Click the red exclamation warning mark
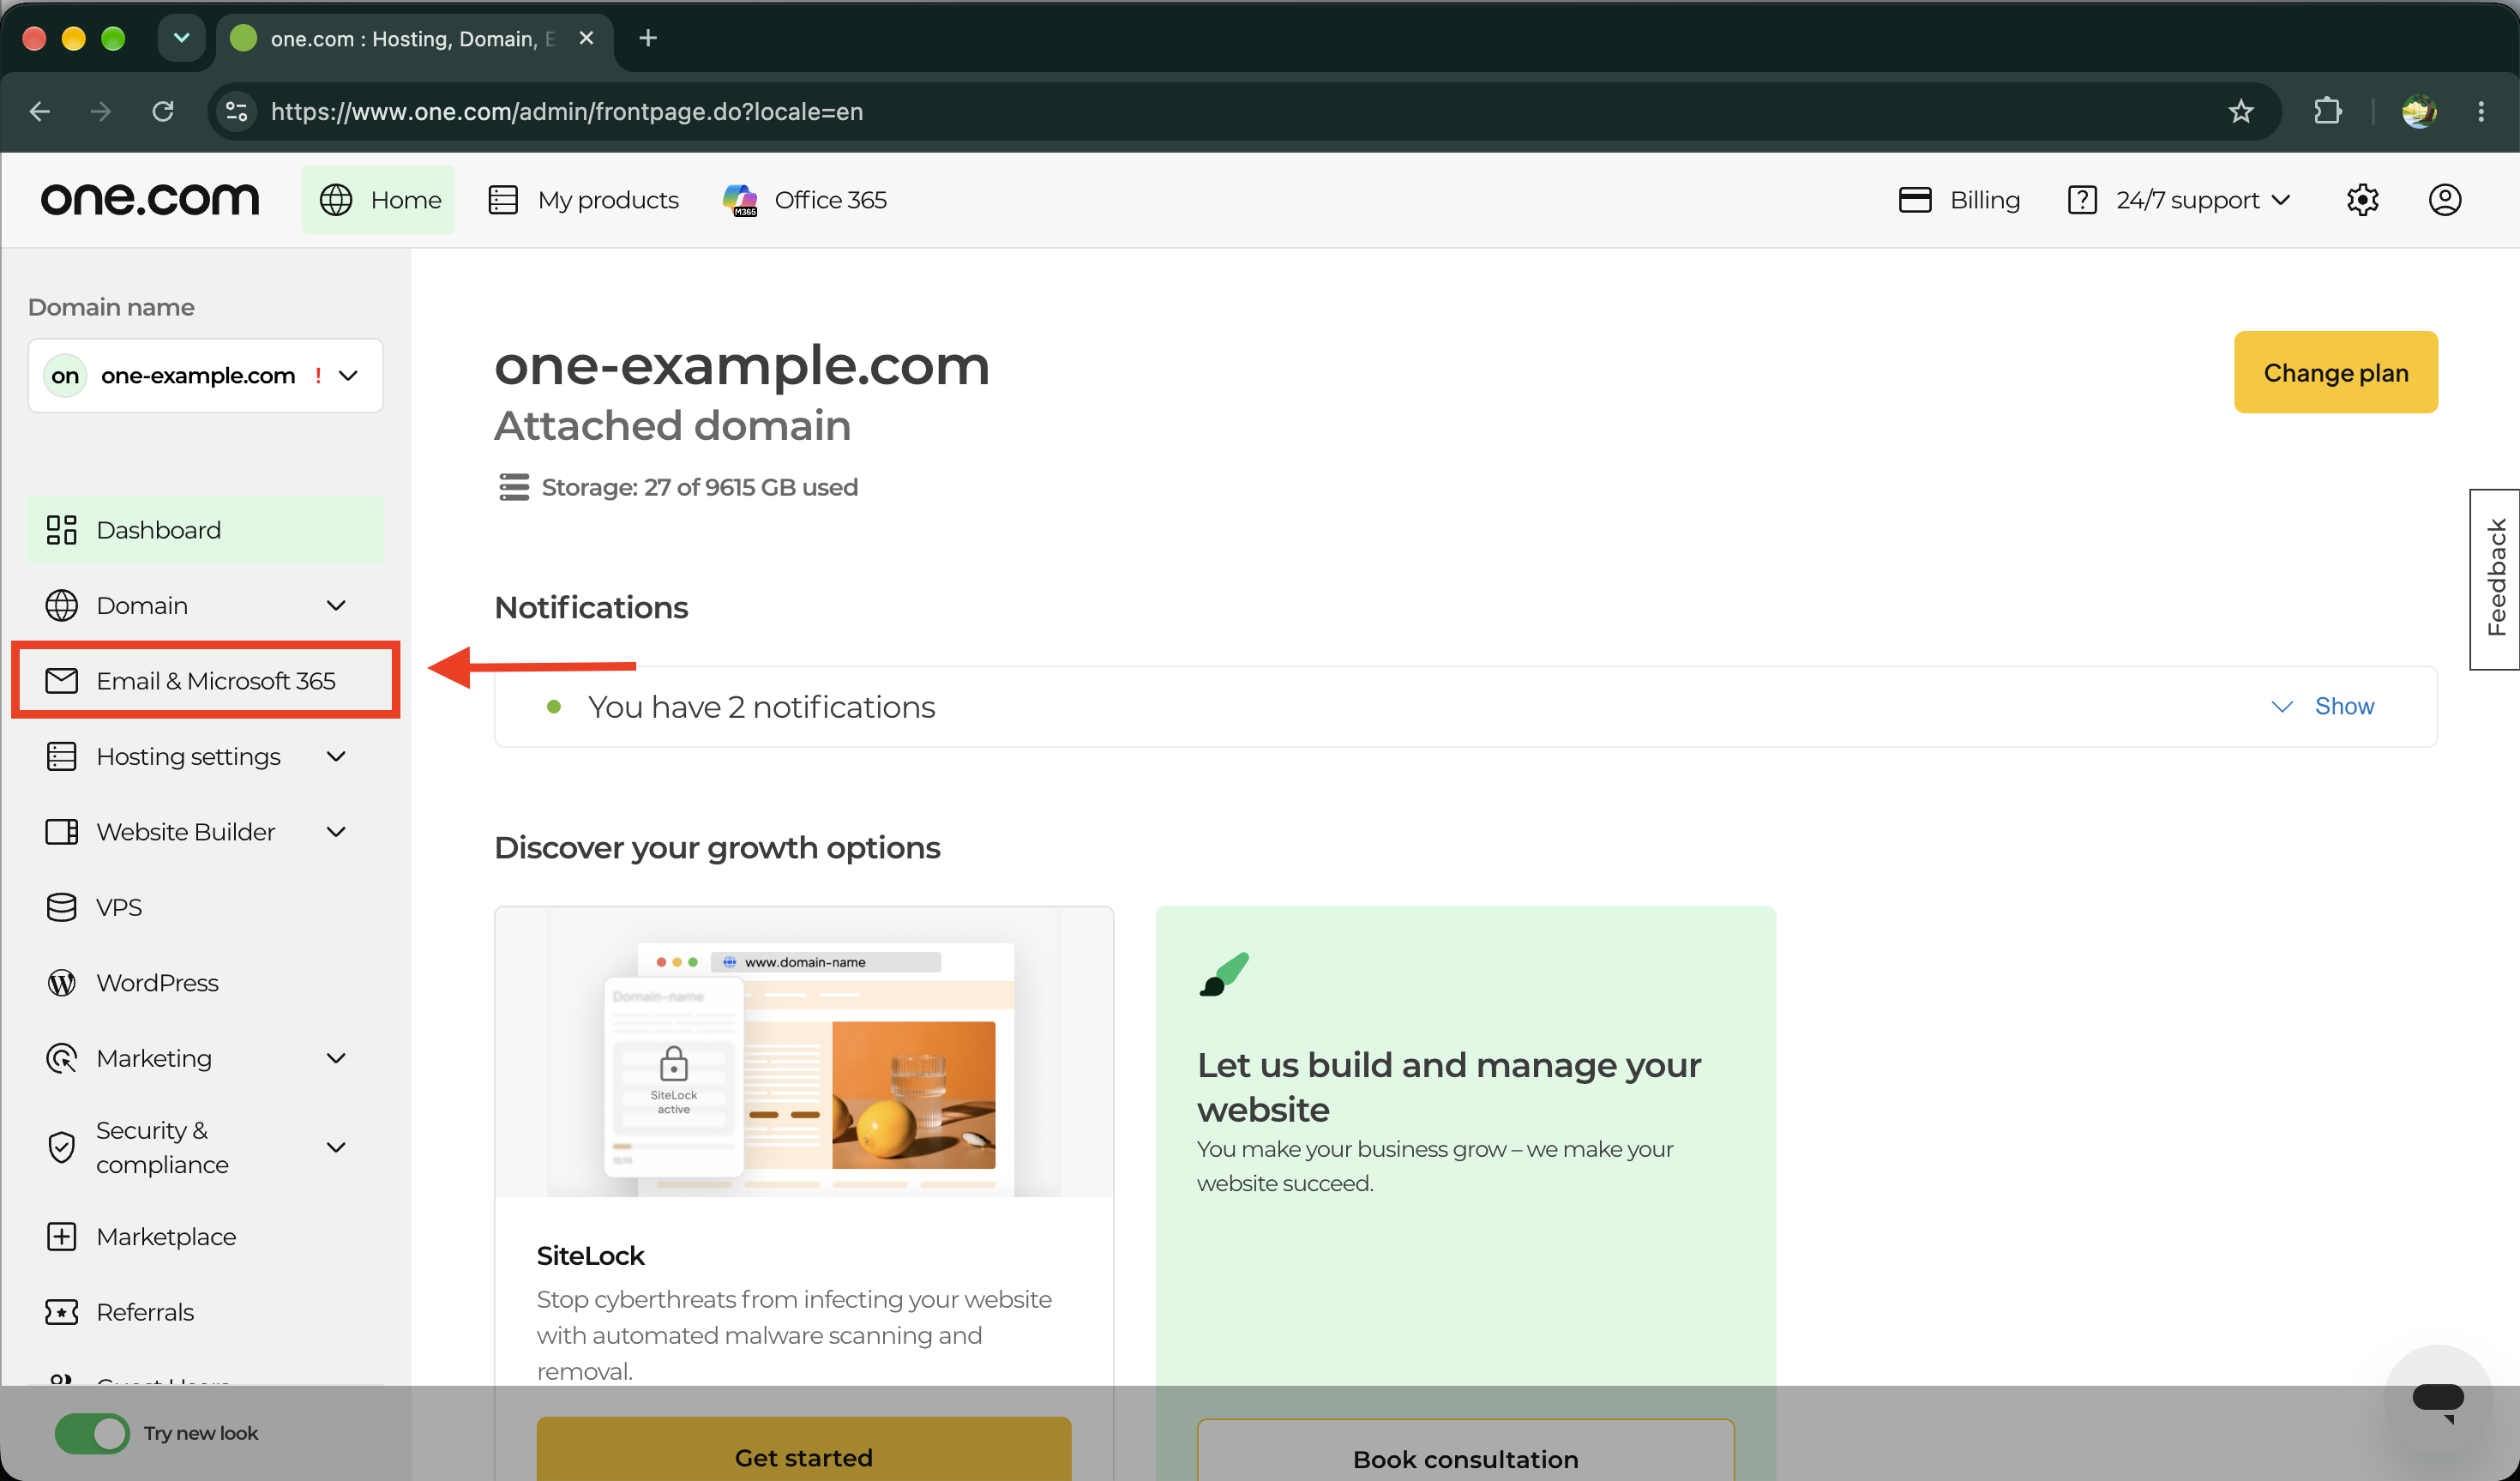 pos(318,376)
